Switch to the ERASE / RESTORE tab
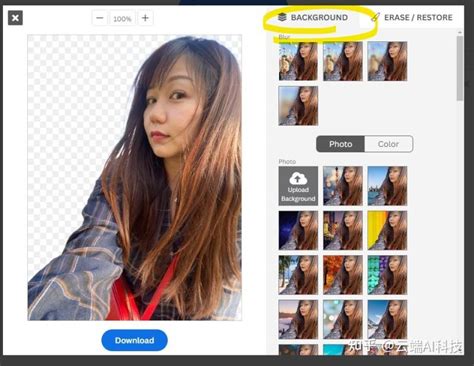 tap(412, 17)
